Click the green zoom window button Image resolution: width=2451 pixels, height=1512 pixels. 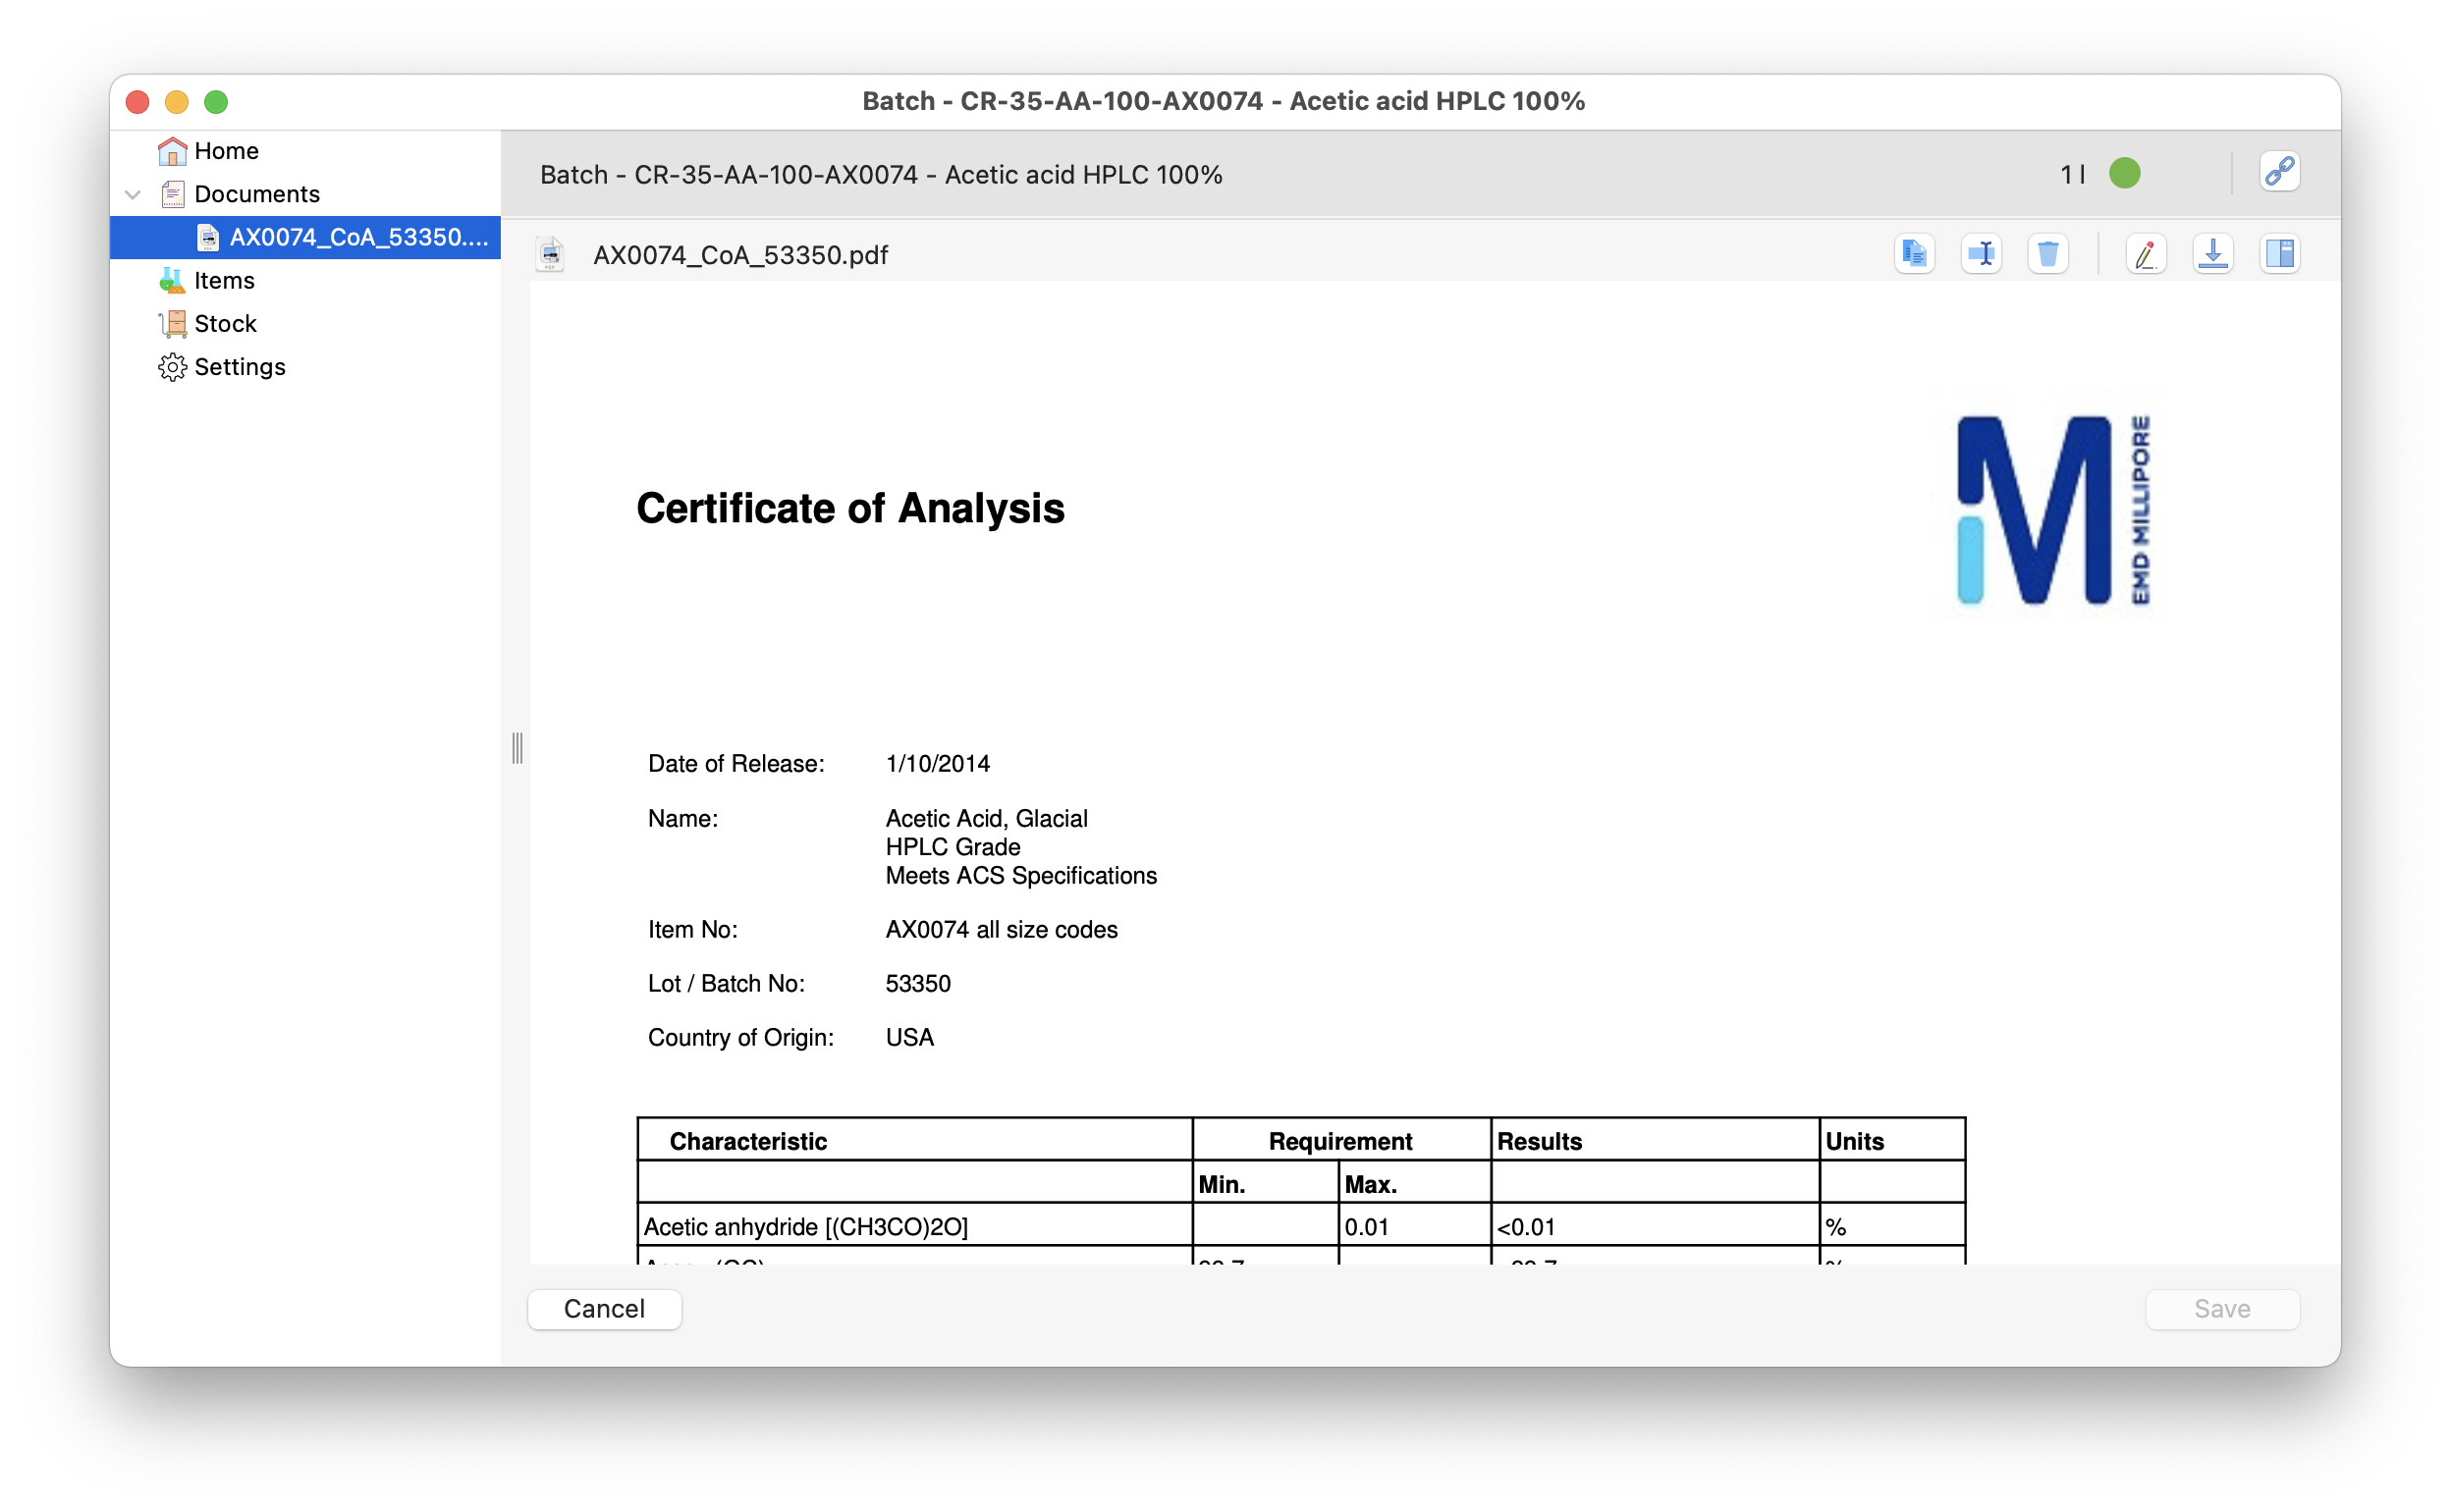(216, 102)
